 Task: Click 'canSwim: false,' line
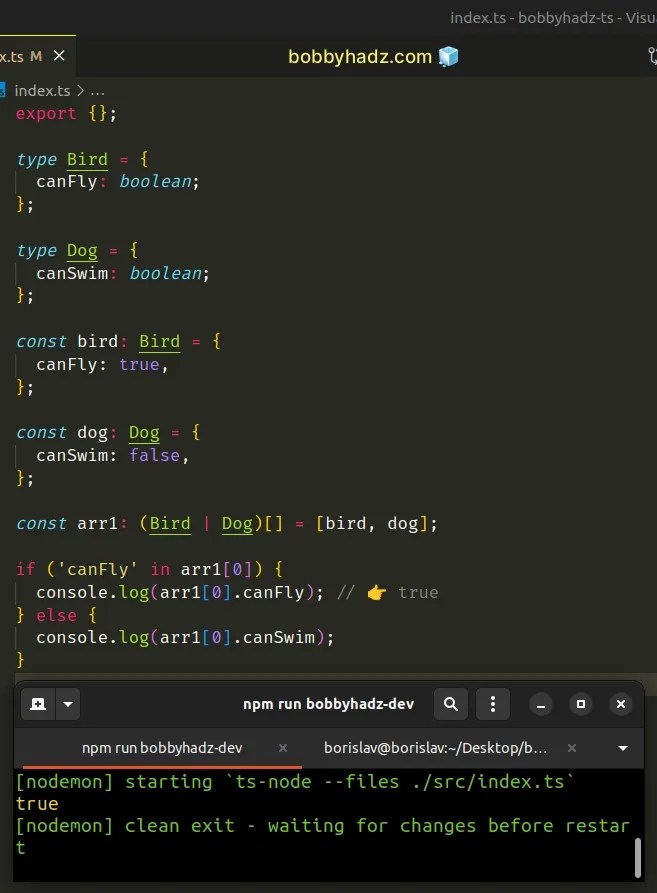[113, 456]
